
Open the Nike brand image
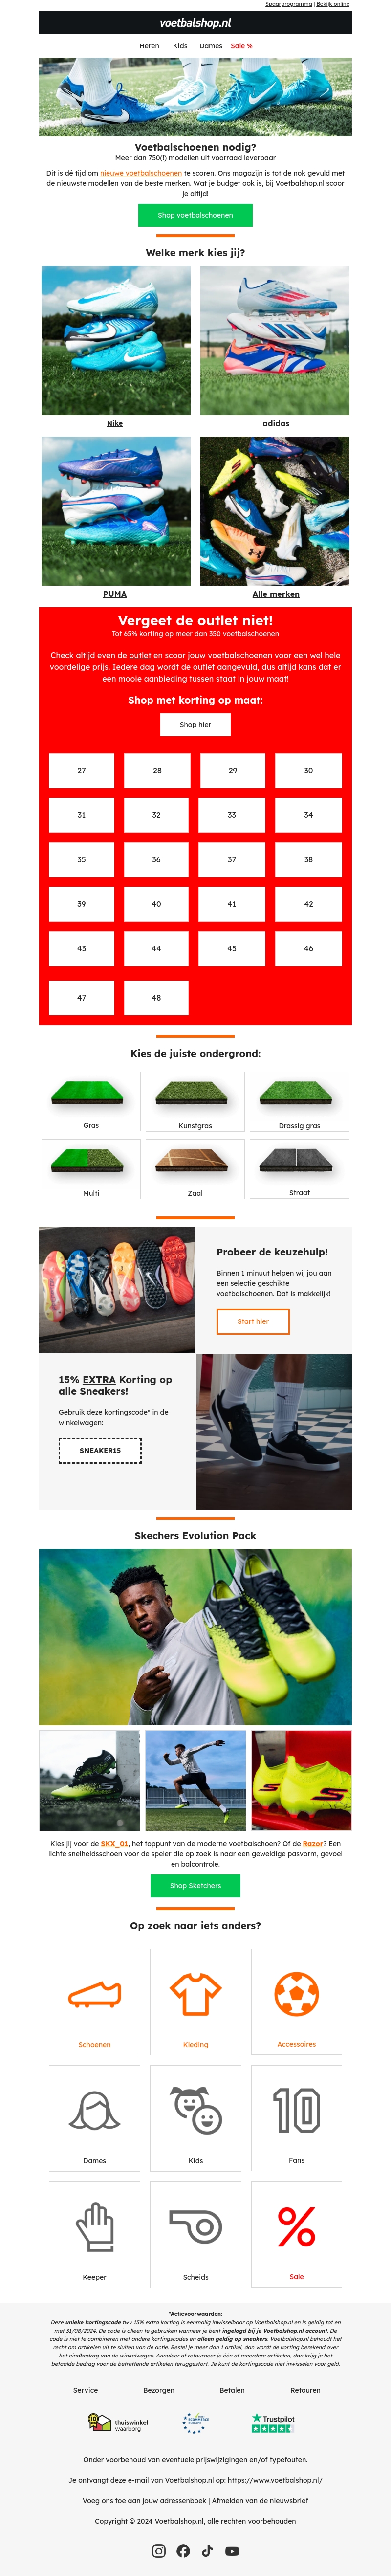click(116, 340)
